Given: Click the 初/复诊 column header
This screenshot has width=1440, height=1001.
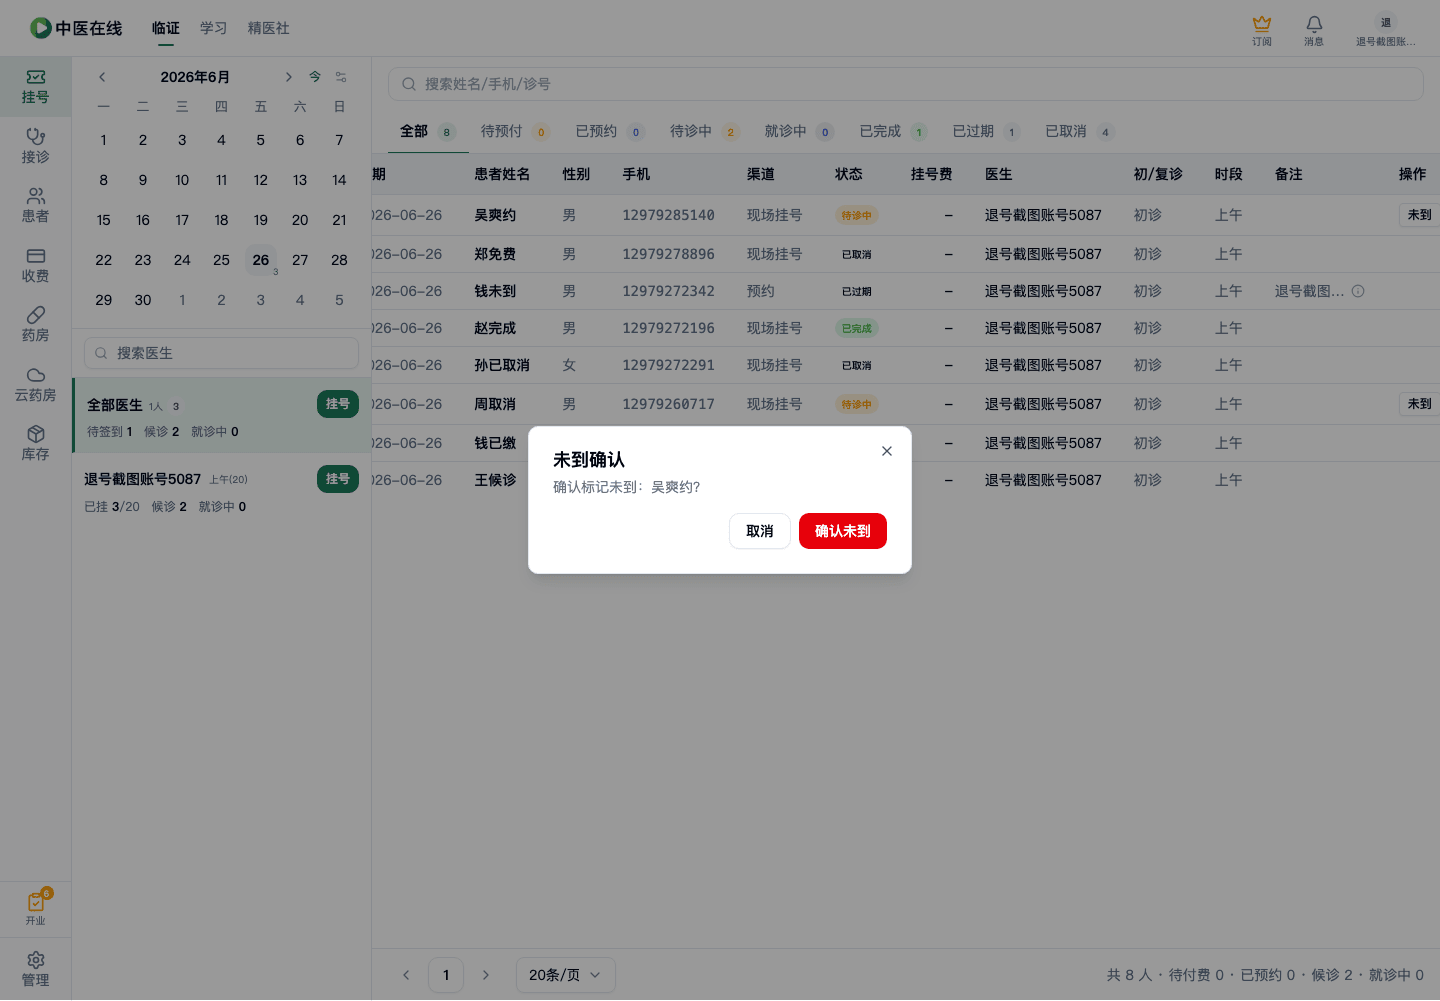Looking at the screenshot, I should point(1158,174).
